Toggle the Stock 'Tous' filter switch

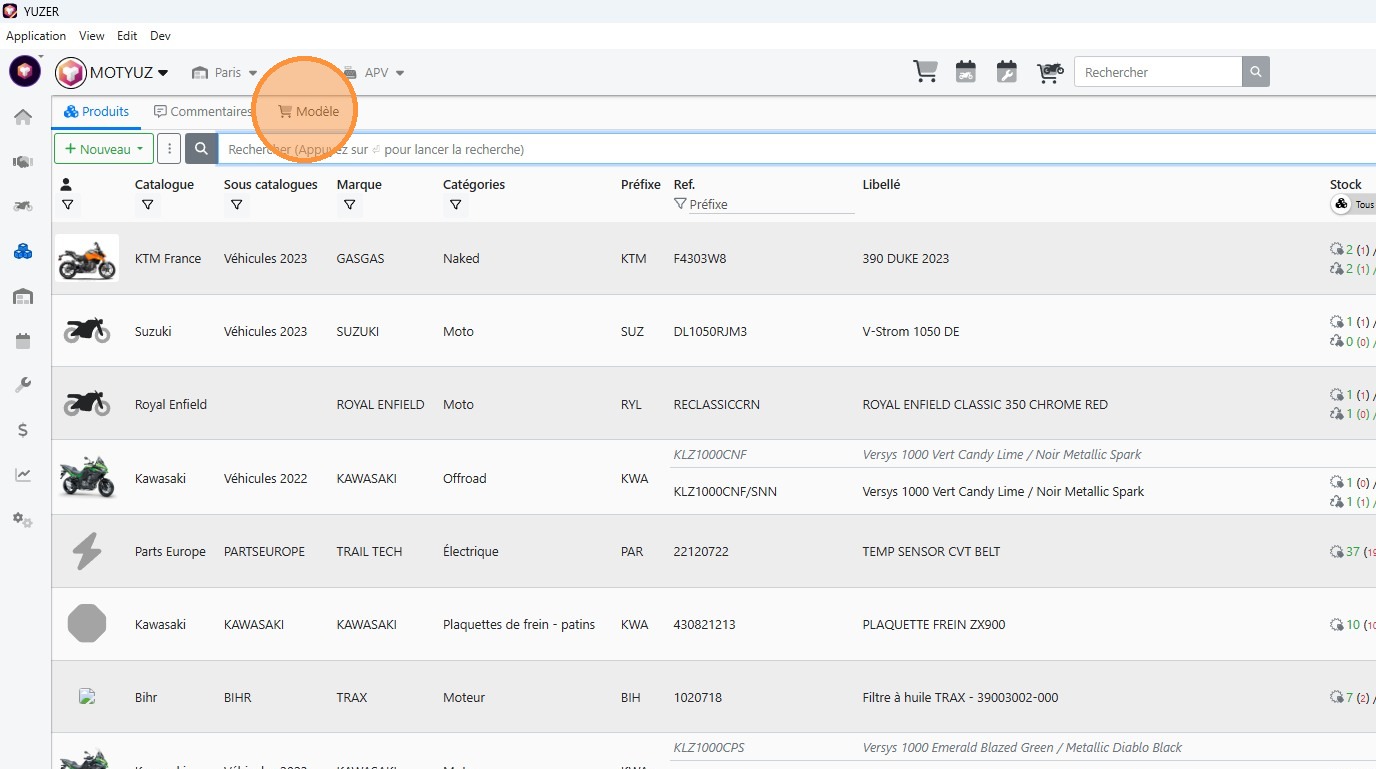(x=1353, y=204)
